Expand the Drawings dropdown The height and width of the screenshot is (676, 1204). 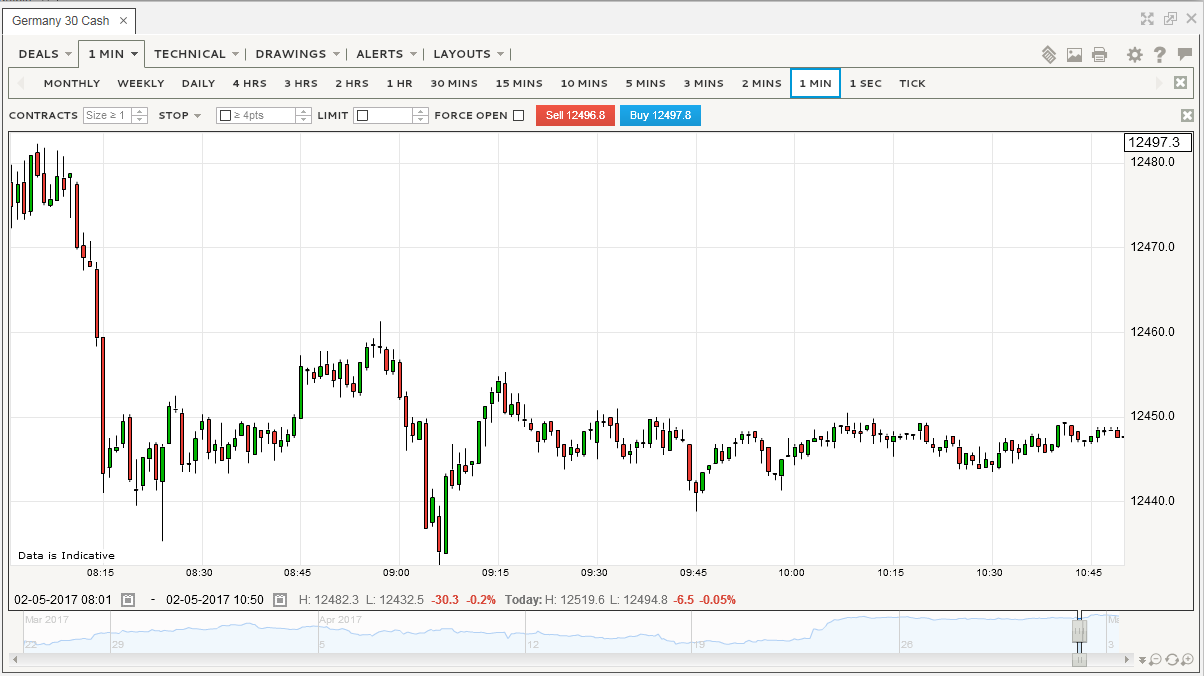coord(297,54)
